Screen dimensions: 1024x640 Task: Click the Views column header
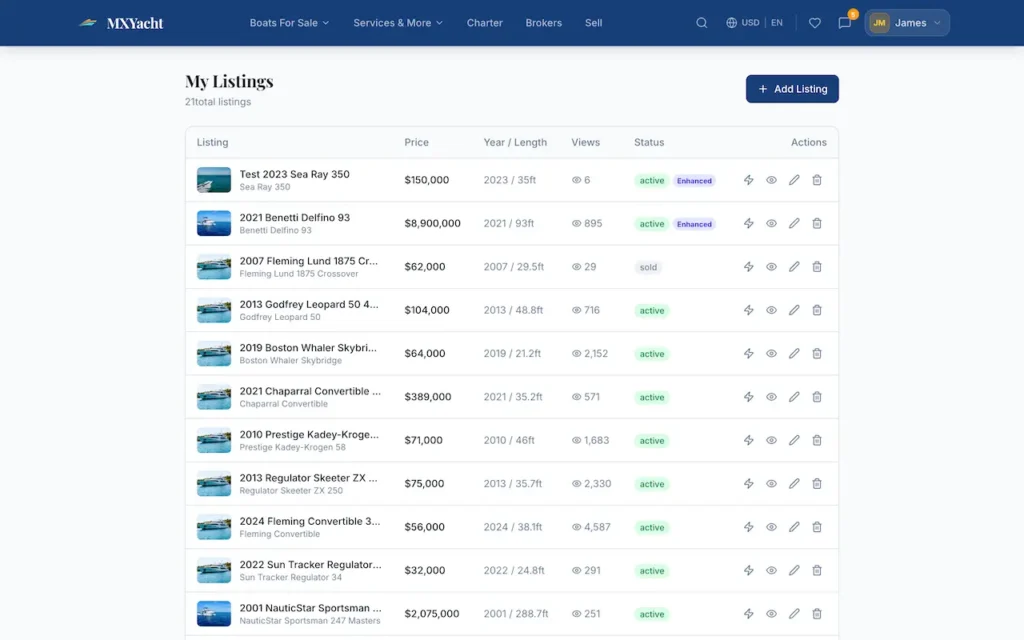click(x=586, y=142)
